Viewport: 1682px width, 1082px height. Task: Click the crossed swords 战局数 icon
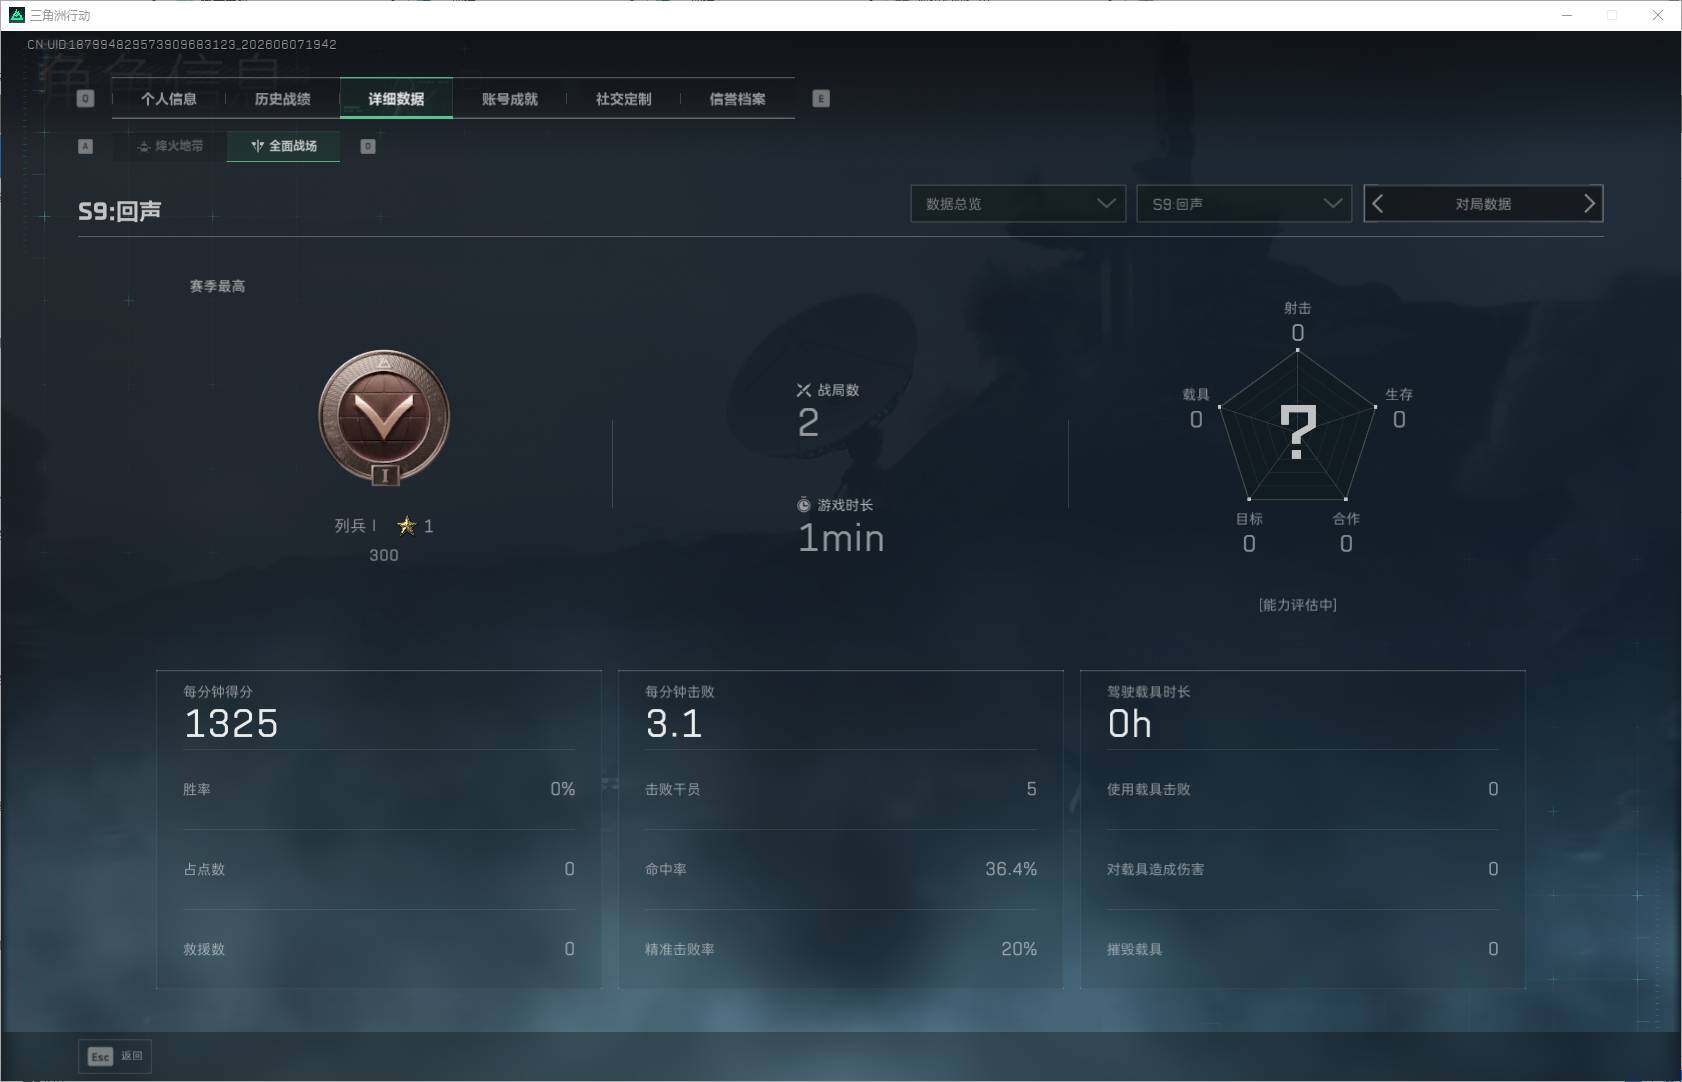803,390
